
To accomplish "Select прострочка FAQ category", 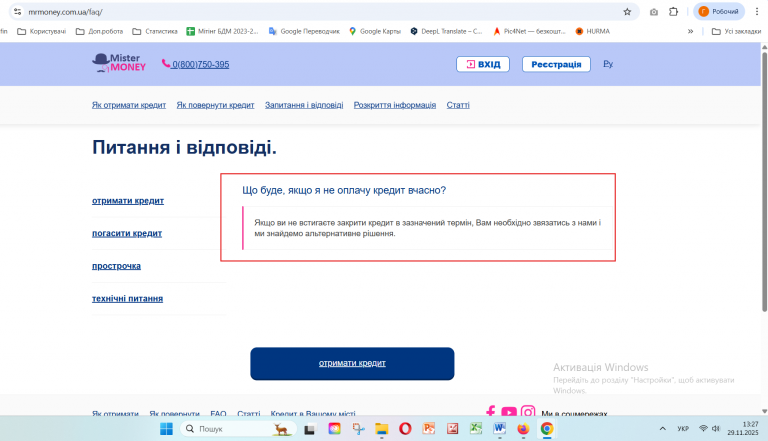I will tap(116, 266).
